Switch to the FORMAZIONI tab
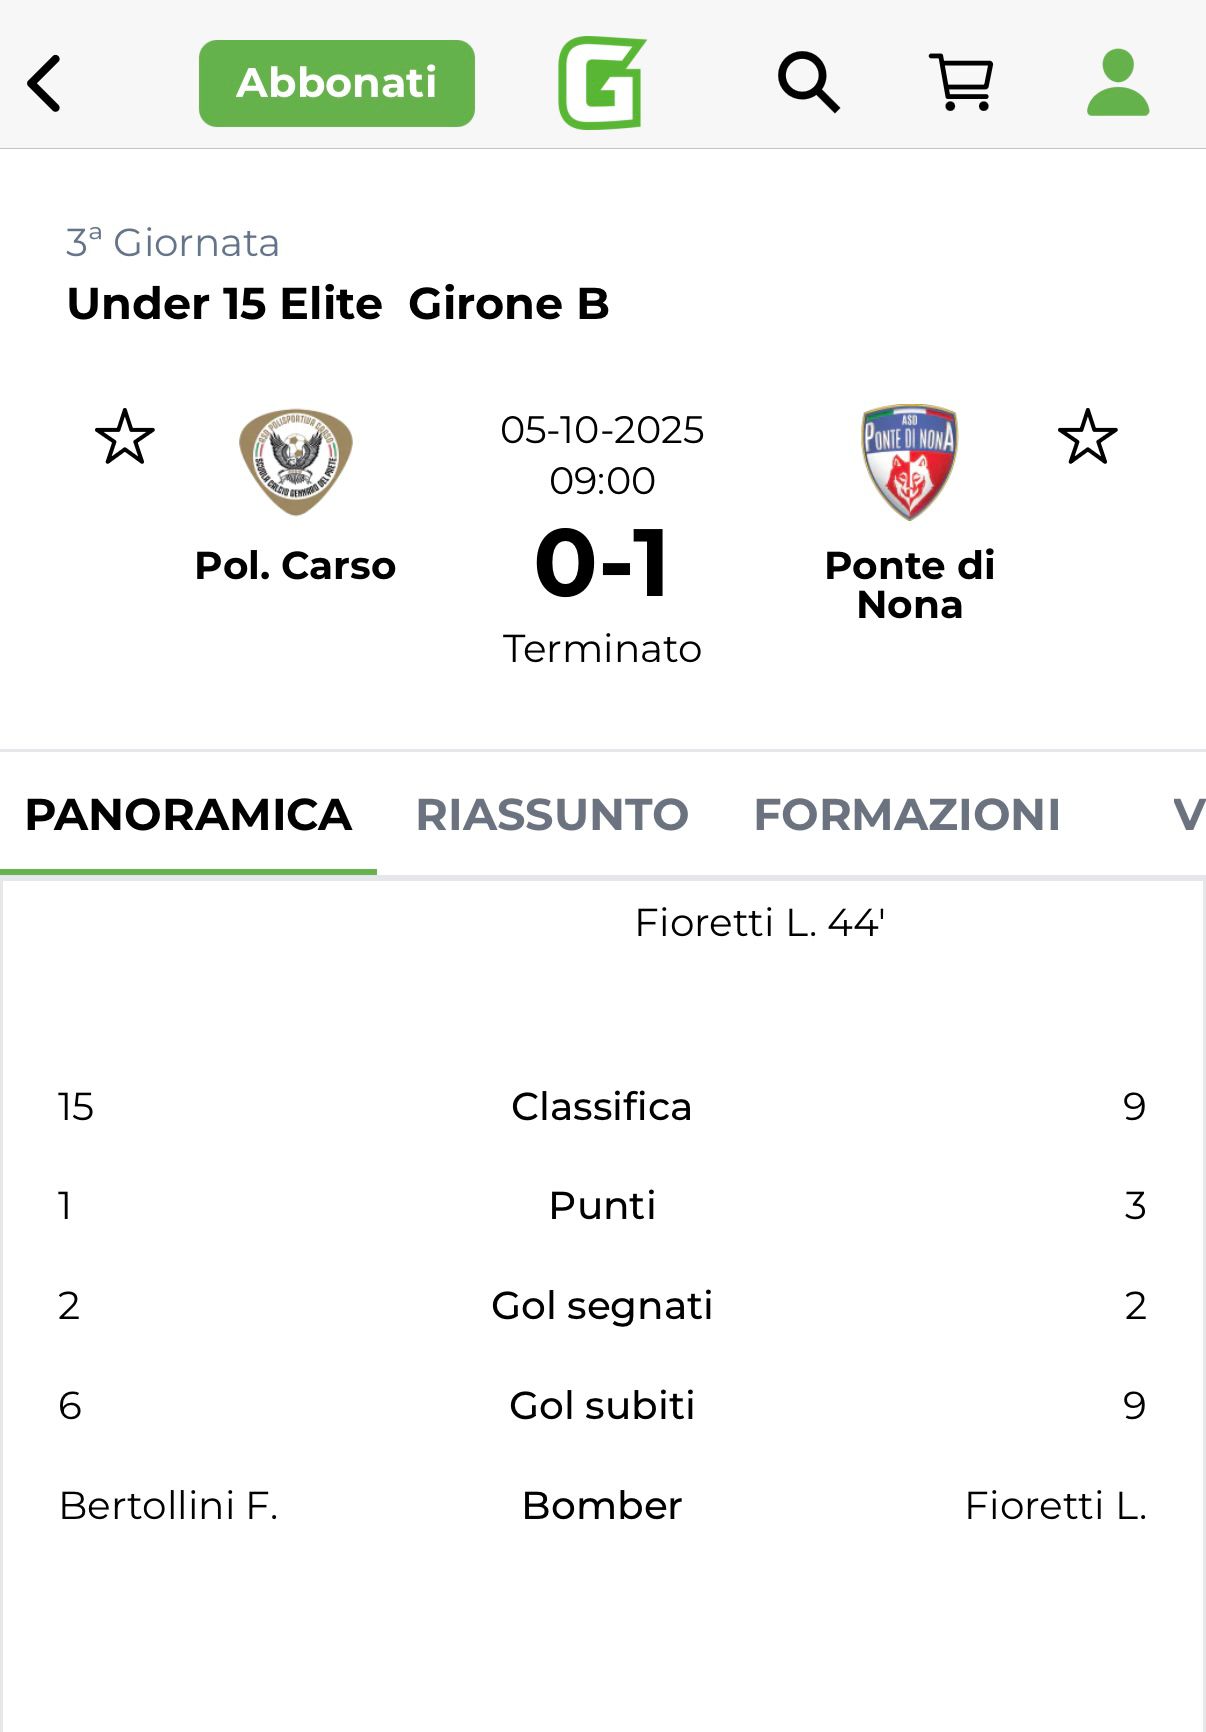Screen dimensions: 1206x1732 click(907, 815)
